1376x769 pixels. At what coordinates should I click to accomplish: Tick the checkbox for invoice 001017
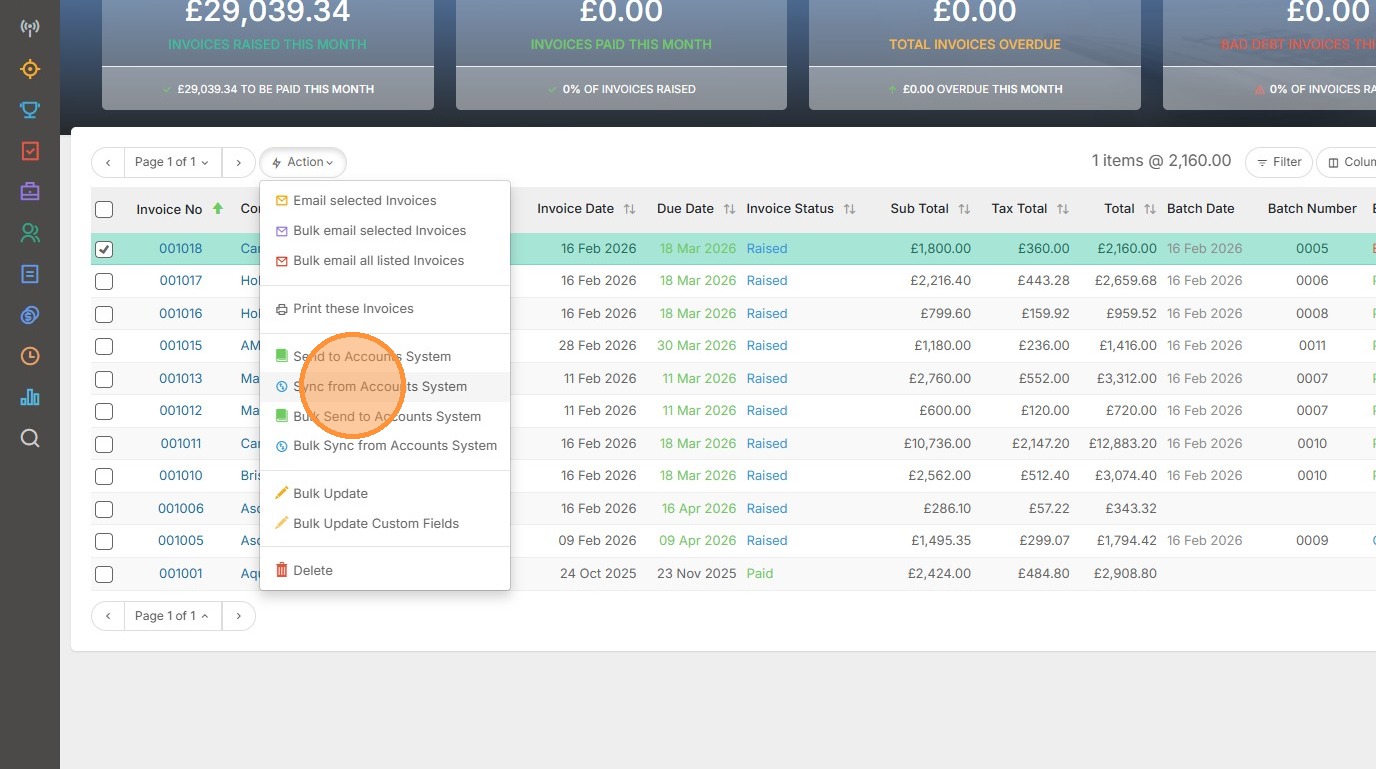[x=104, y=282]
